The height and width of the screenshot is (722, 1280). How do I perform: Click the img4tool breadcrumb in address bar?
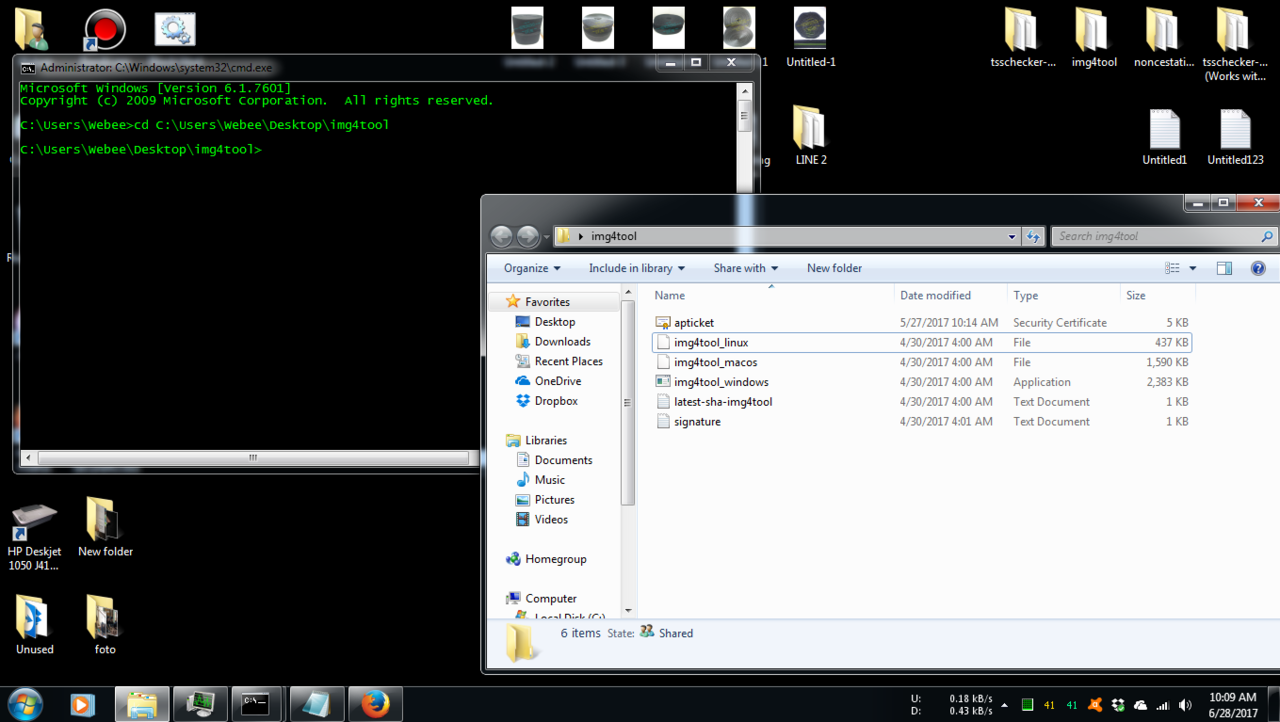[x=614, y=237]
